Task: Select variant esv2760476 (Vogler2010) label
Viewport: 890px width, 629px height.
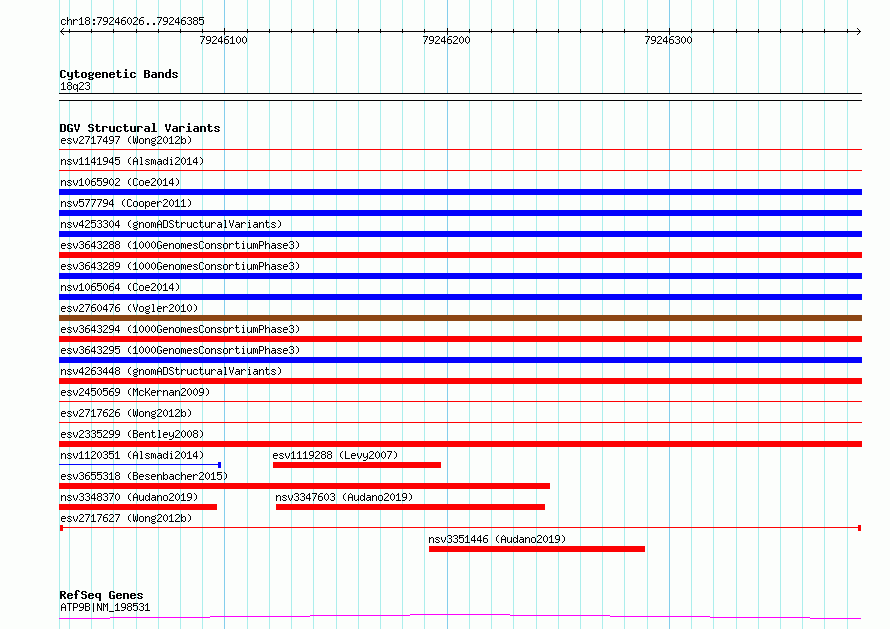Action: pyautogui.click(x=129, y=308)
